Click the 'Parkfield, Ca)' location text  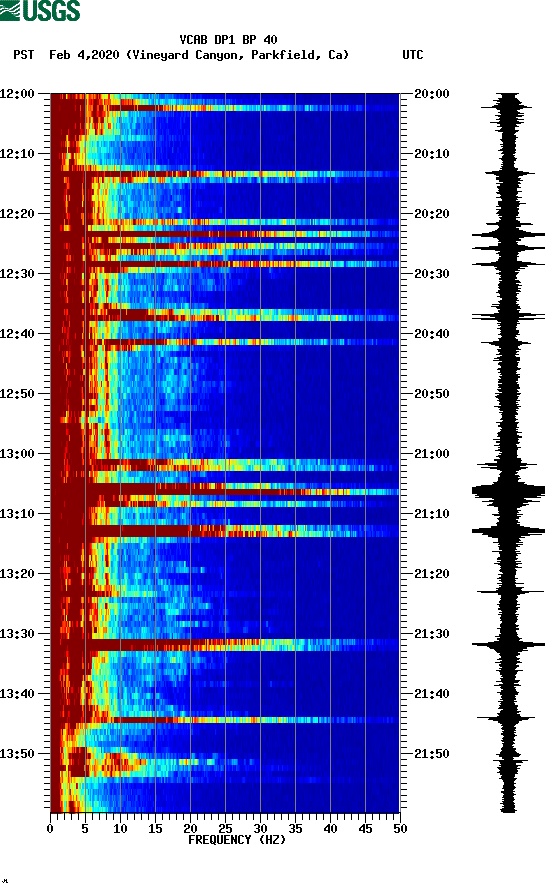pos(300,55)
